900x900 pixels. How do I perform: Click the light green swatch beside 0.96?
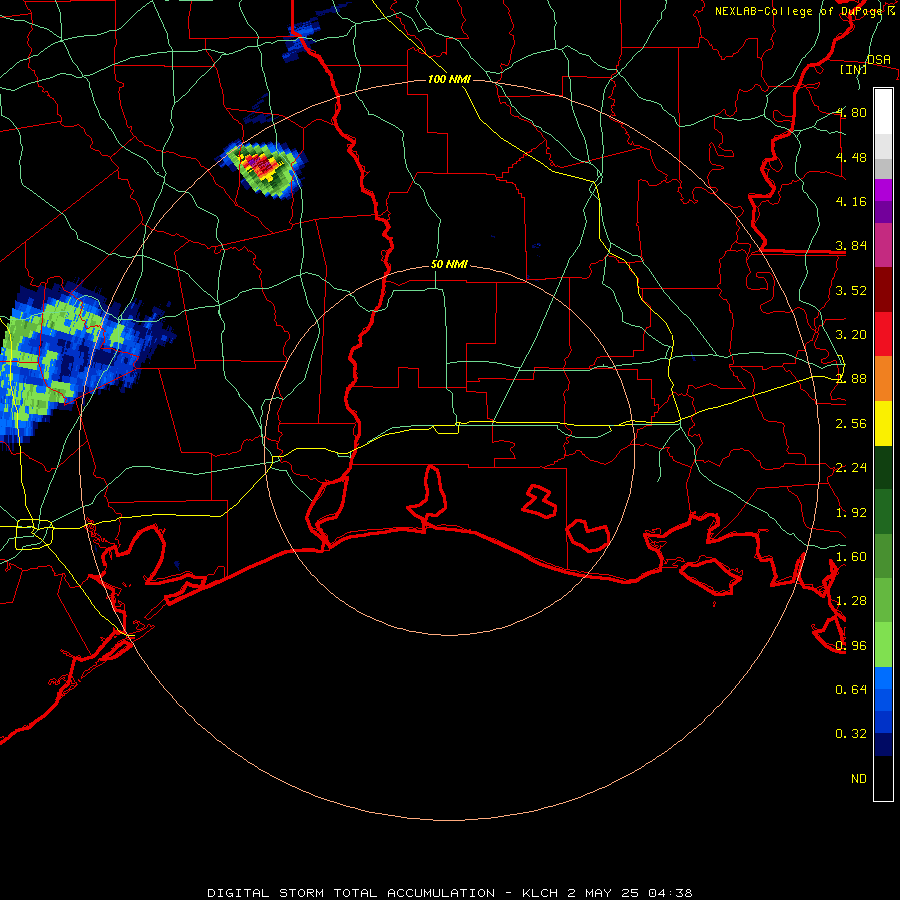click(x=883, y=645)
